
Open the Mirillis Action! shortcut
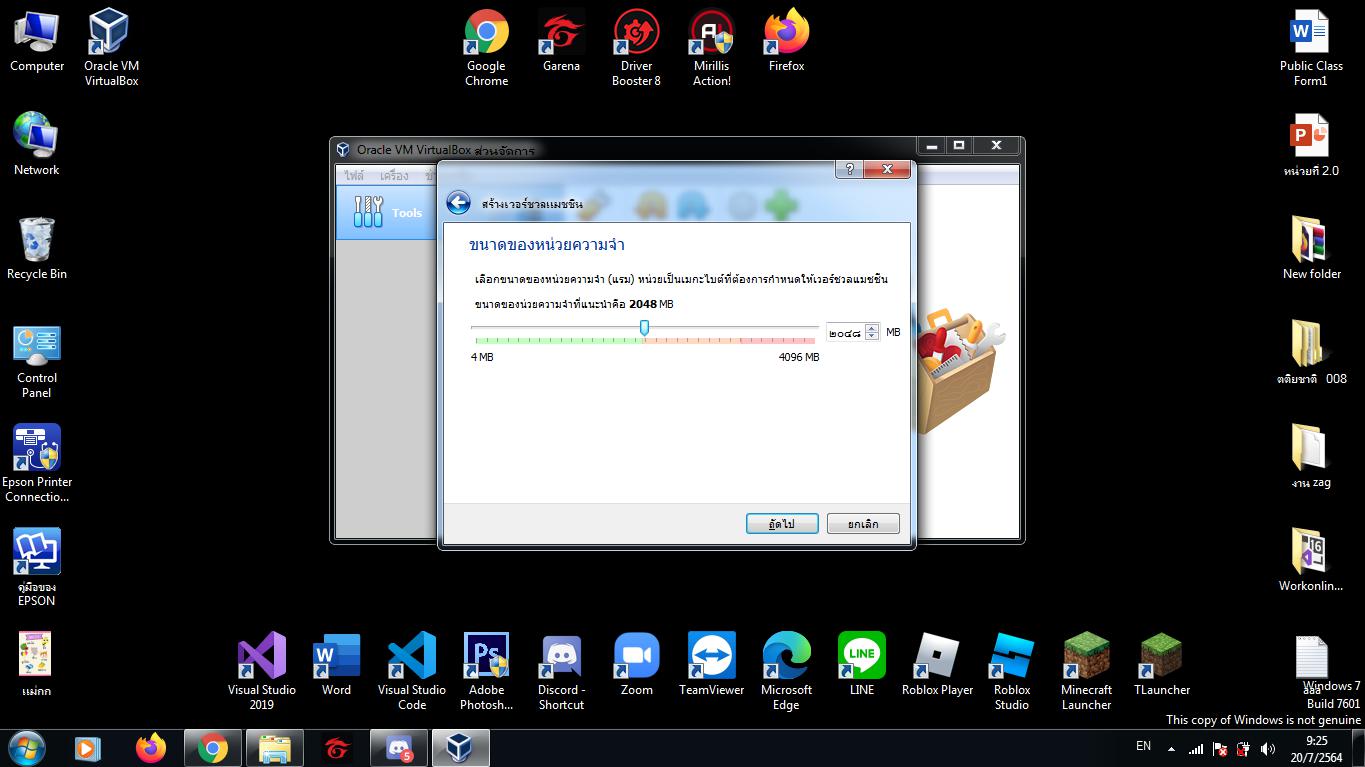712,48
